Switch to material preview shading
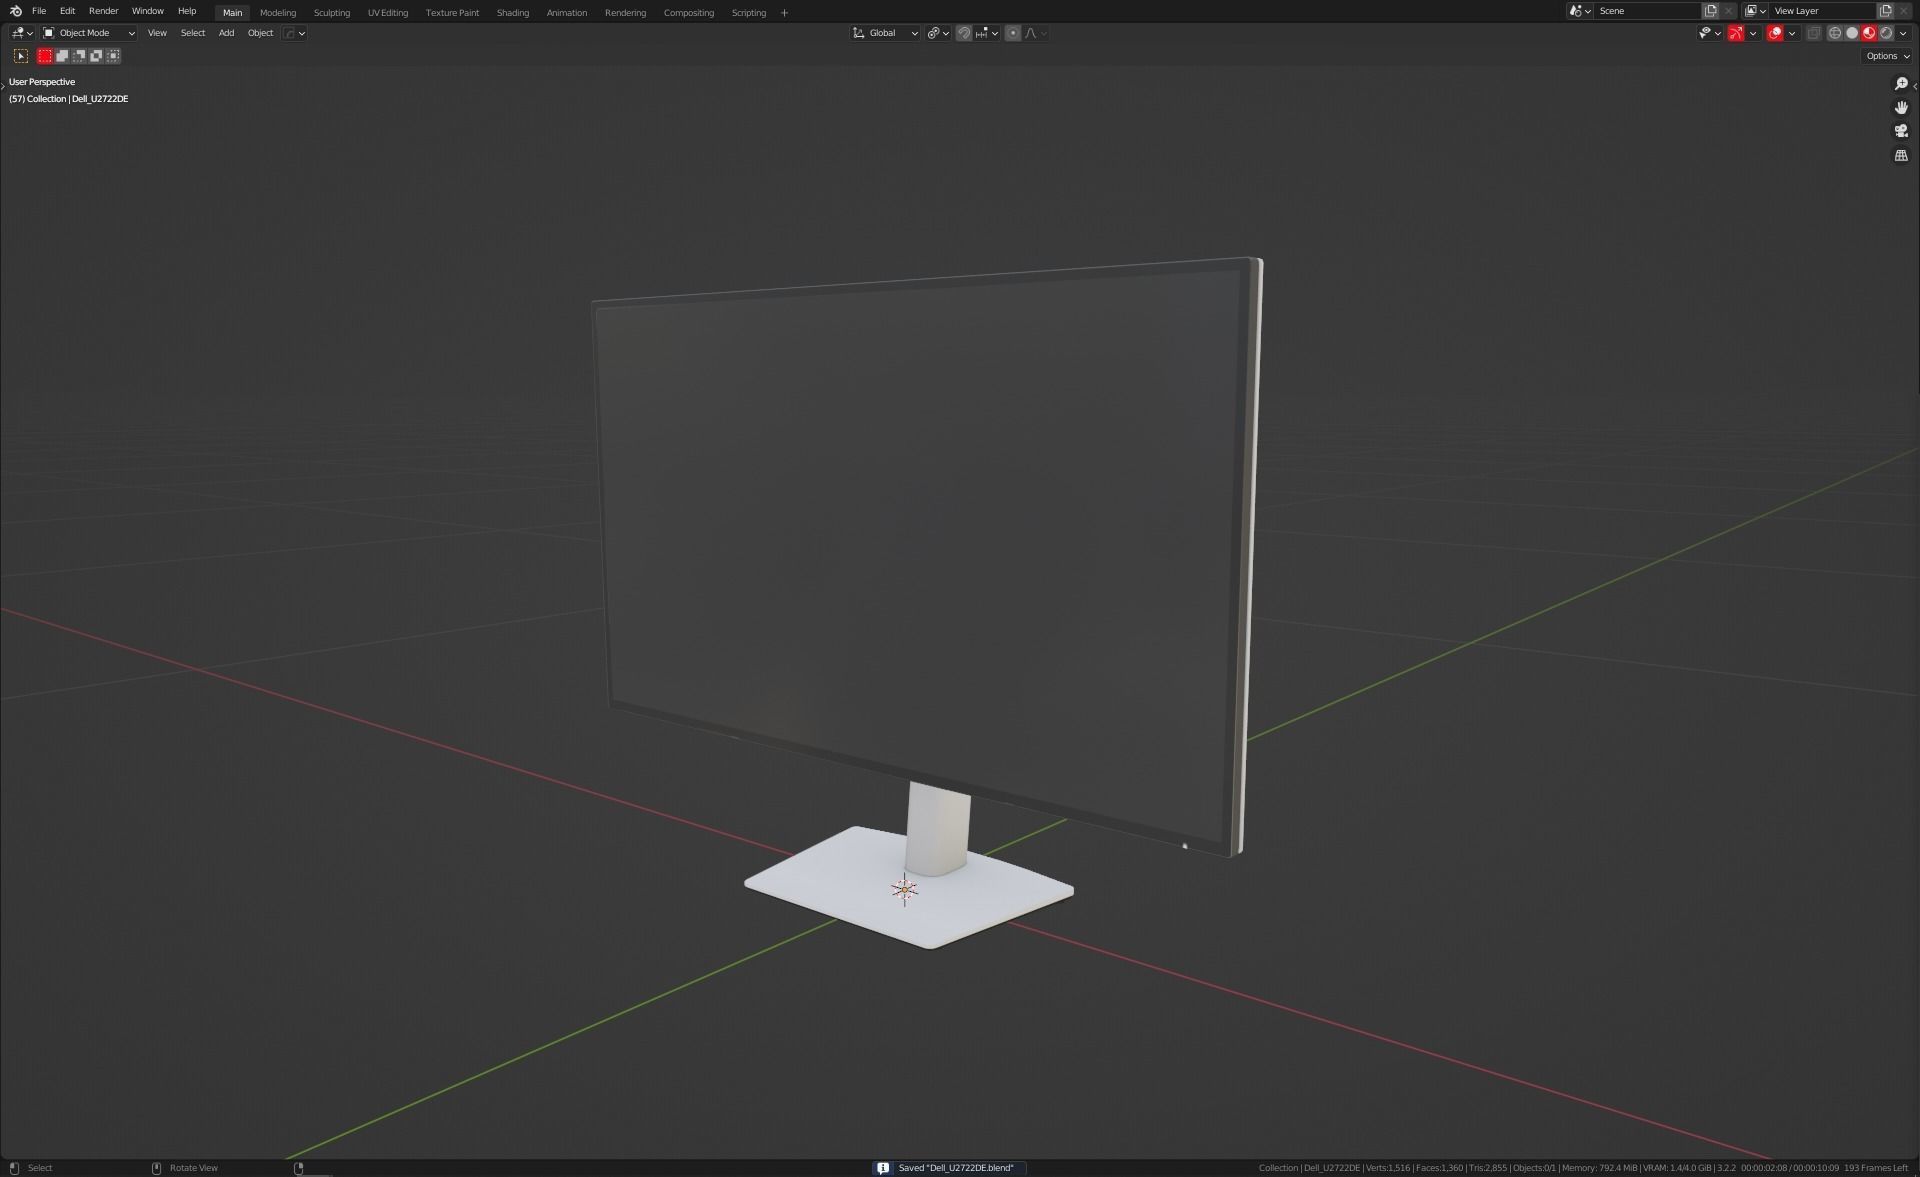The width and height of the screenshot is (1920, 1177). (1869, 33)
